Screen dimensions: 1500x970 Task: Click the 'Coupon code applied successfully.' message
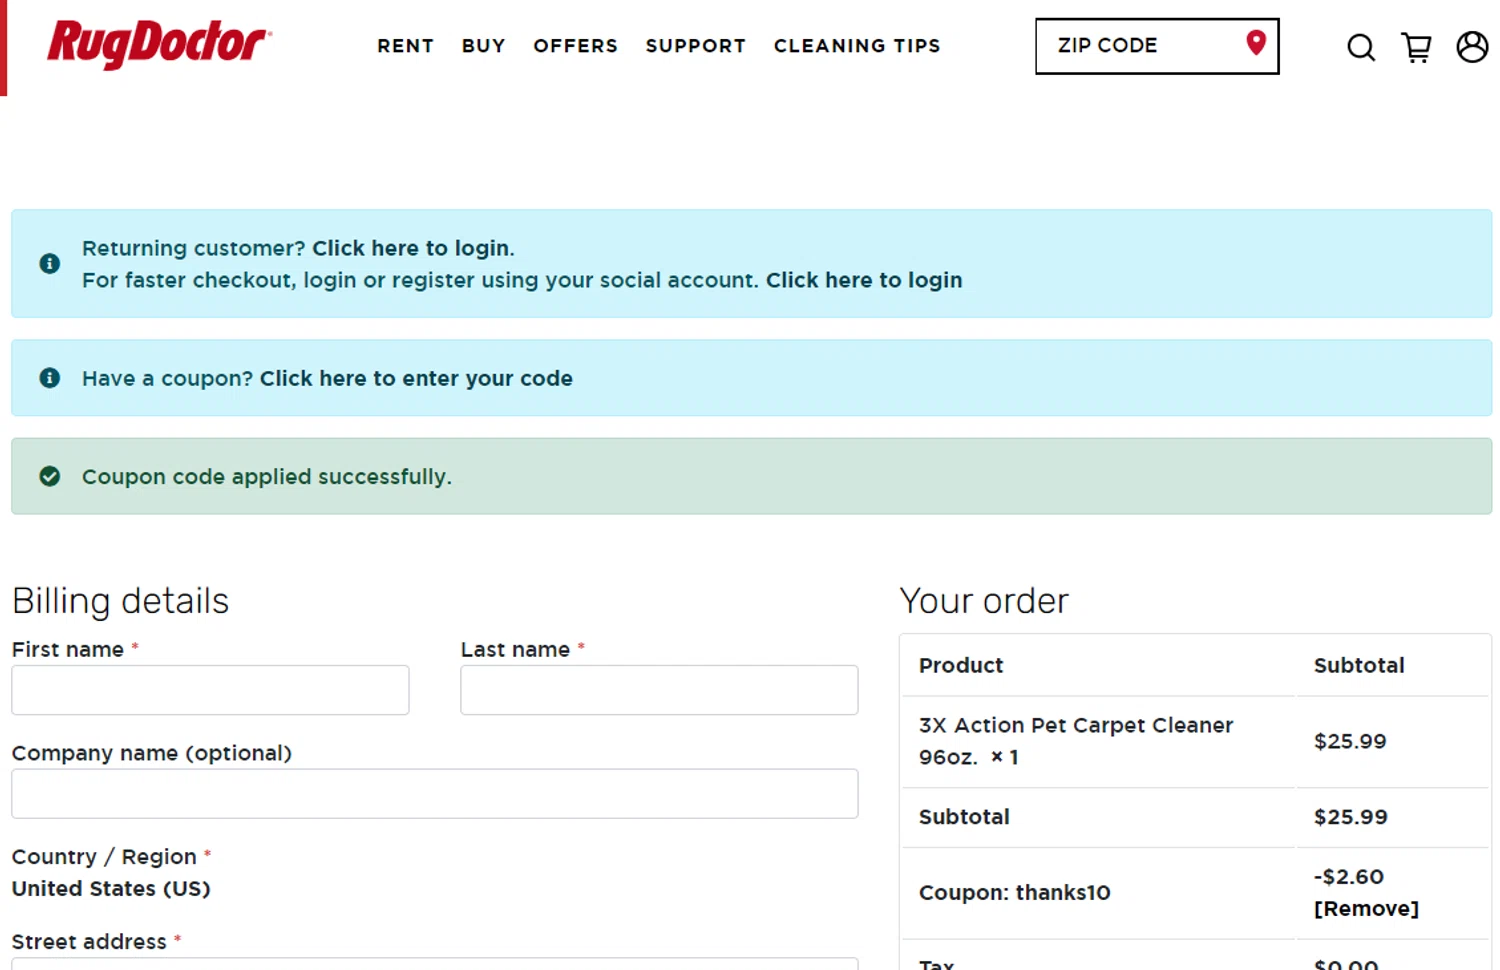267,477
